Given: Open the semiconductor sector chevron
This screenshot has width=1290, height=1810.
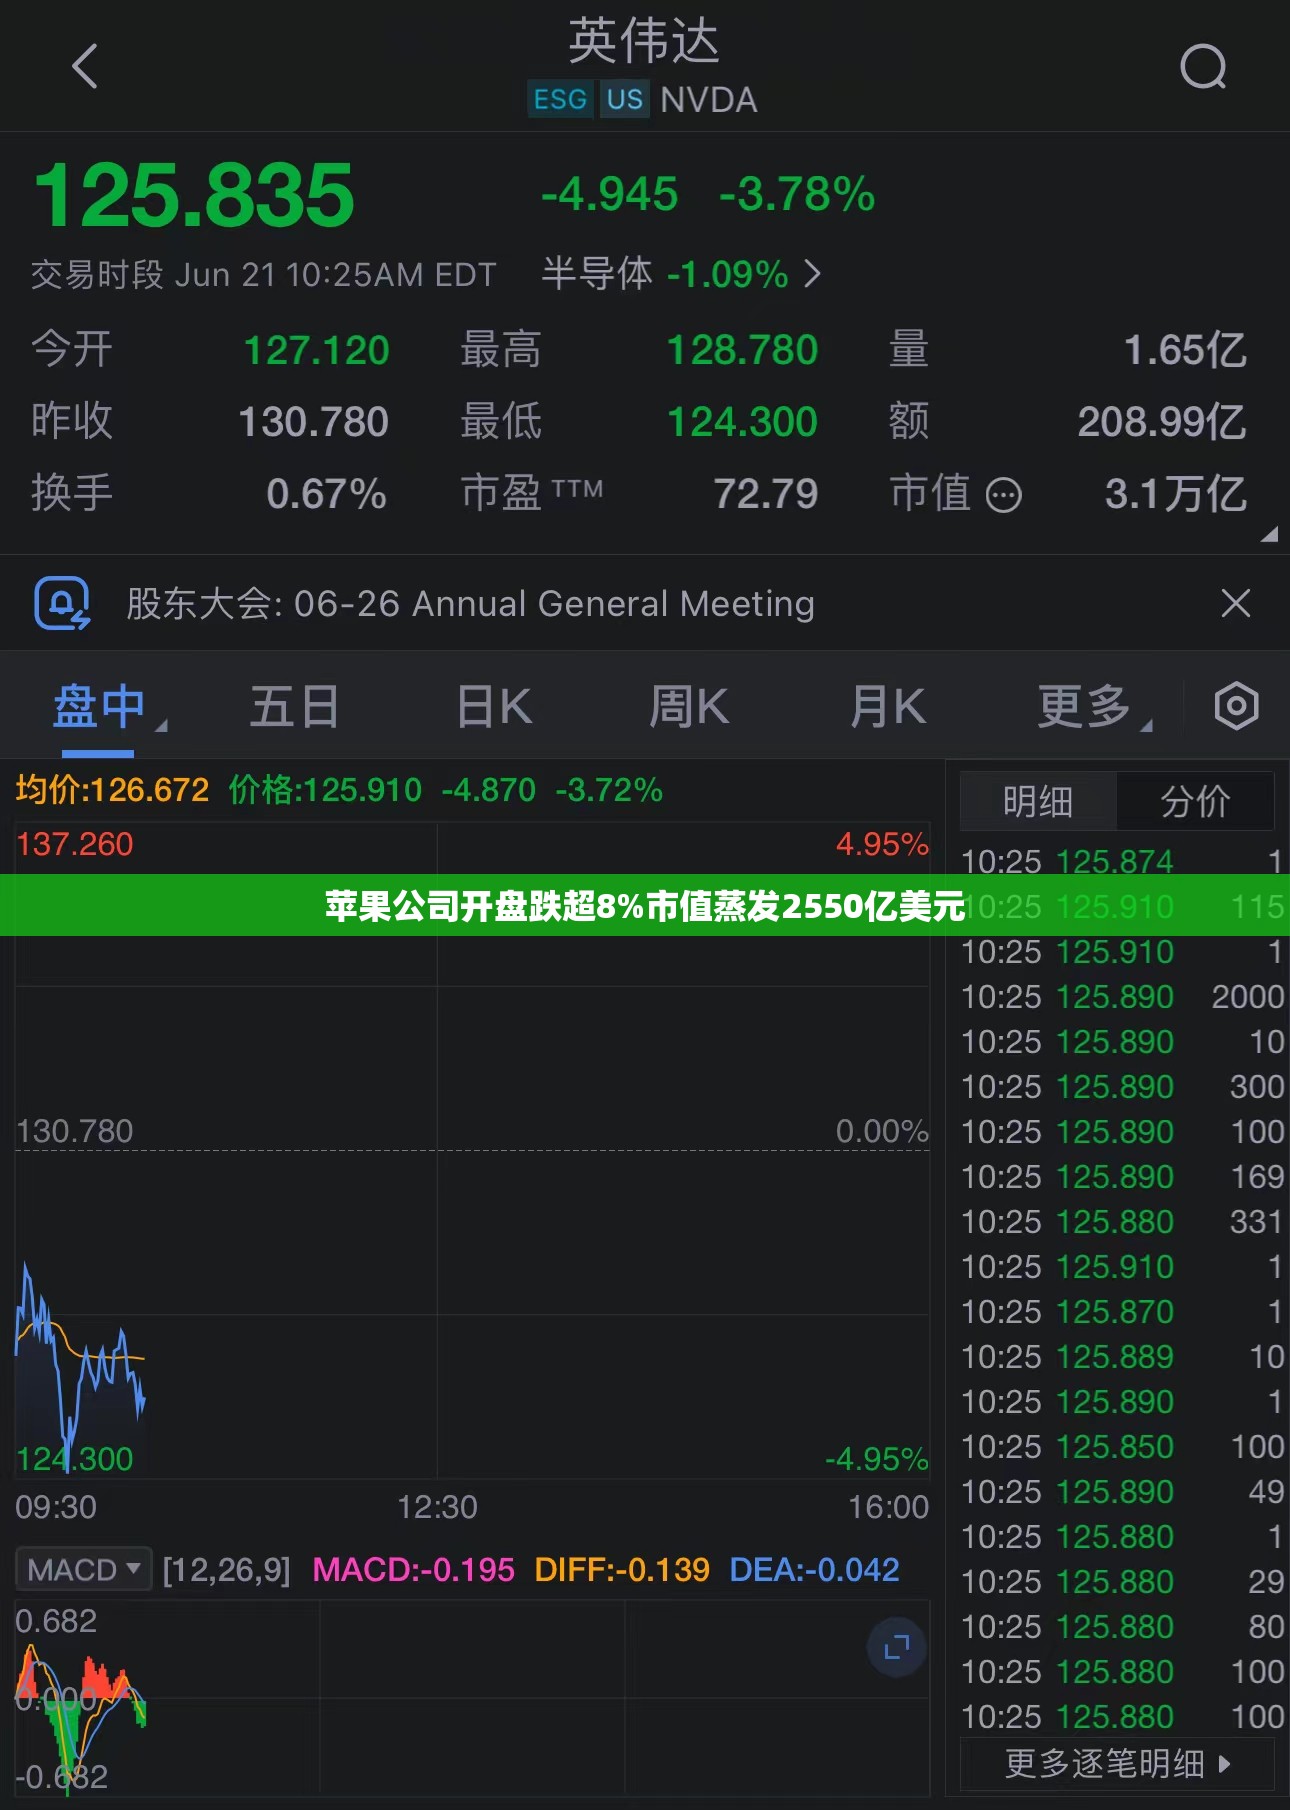Looking at the screenshot, I should click(813, 273).
